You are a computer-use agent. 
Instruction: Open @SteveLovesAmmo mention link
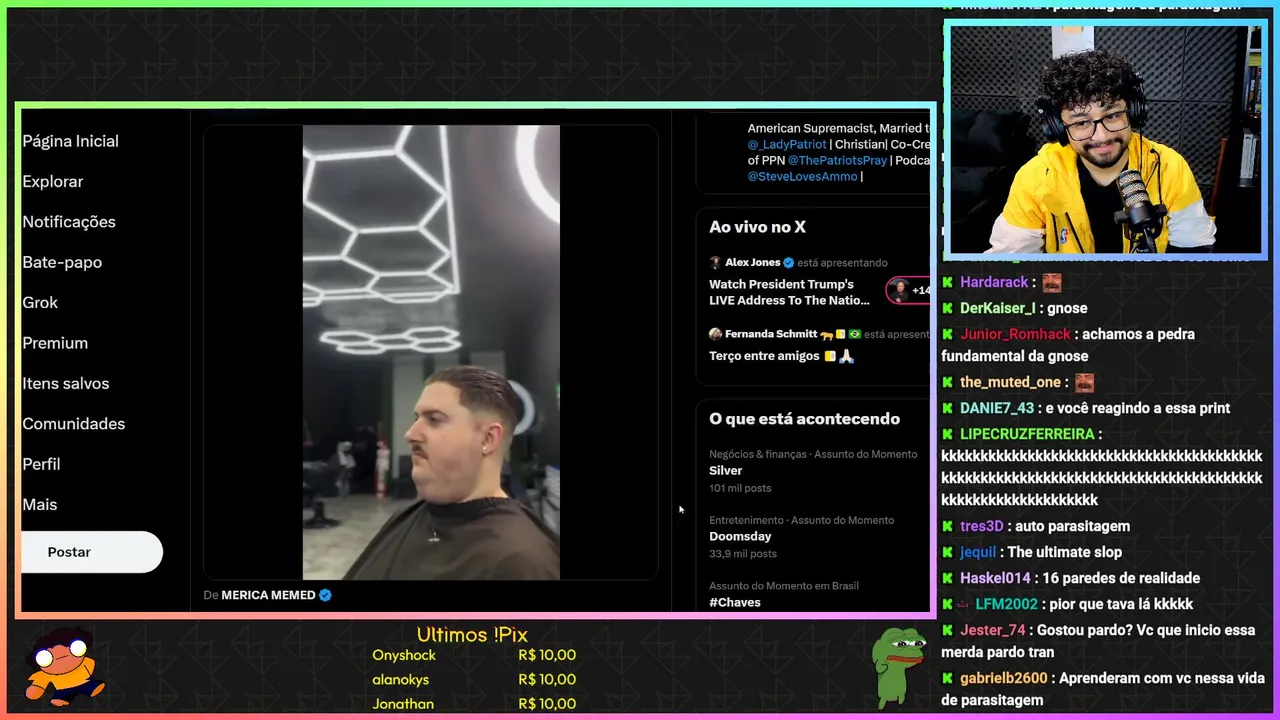tap(802, 176)
